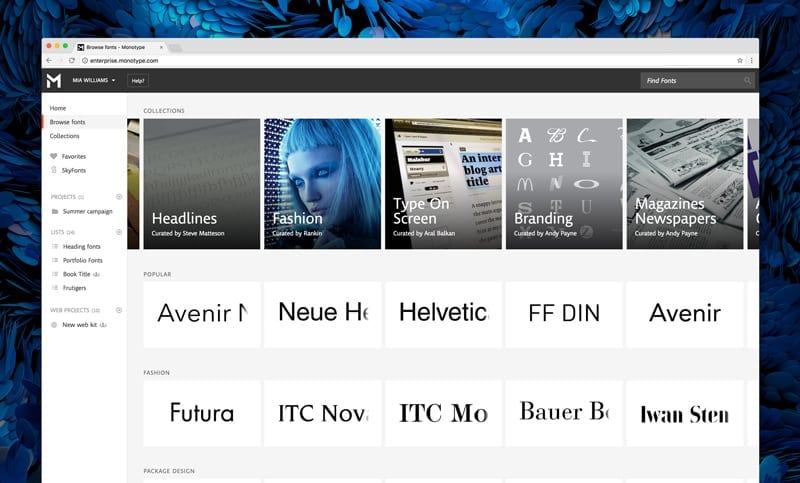
Task: Select the Bauer Bodoni font tile
Action: click(564, 413)
